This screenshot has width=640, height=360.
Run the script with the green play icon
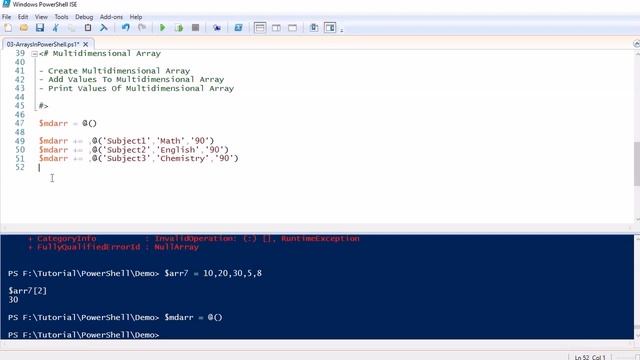pyautogui.click(x=162, y=28)
